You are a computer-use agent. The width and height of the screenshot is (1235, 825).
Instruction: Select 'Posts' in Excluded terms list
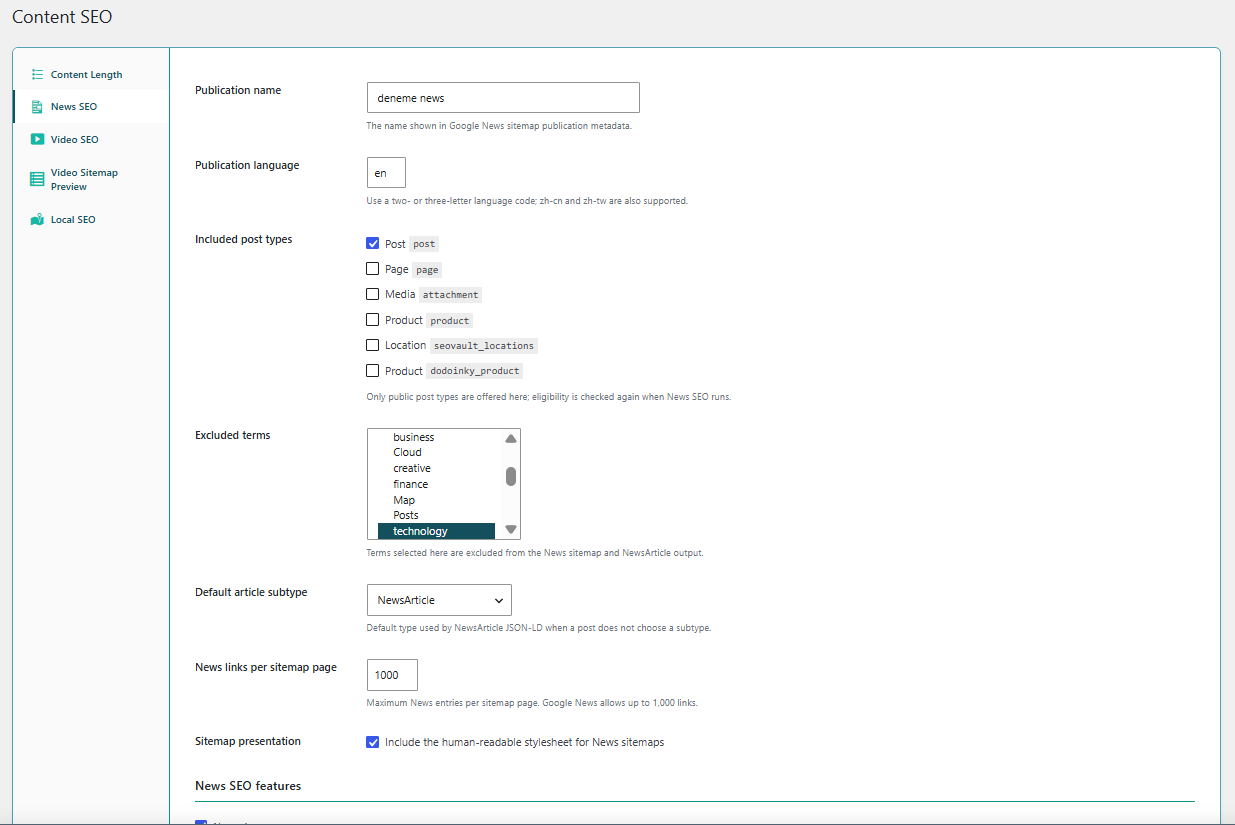point(436,515)
